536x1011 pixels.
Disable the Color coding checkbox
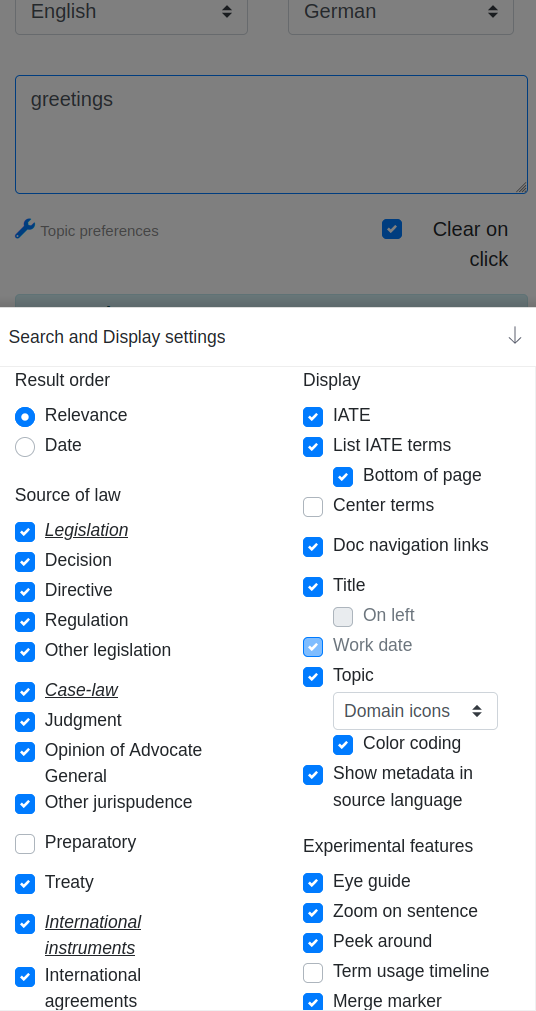[343, 745]
